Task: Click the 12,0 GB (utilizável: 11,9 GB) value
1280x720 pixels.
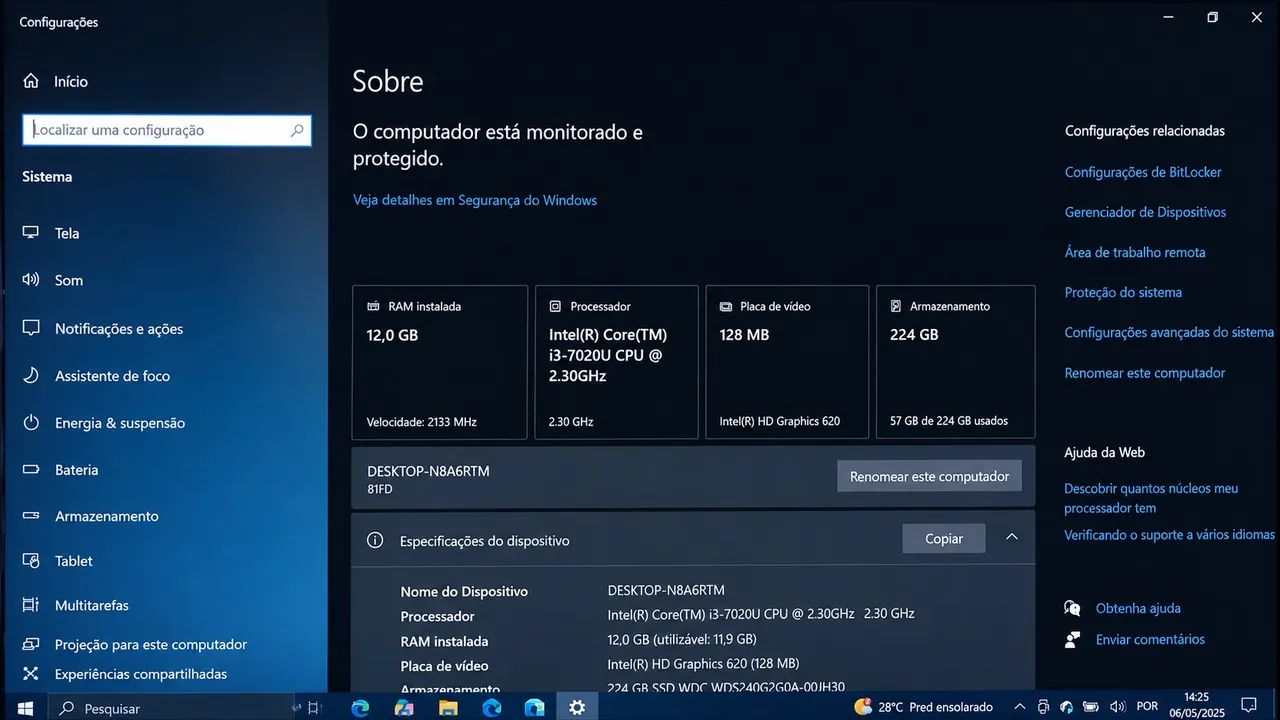Action: (x=682, y=639)
